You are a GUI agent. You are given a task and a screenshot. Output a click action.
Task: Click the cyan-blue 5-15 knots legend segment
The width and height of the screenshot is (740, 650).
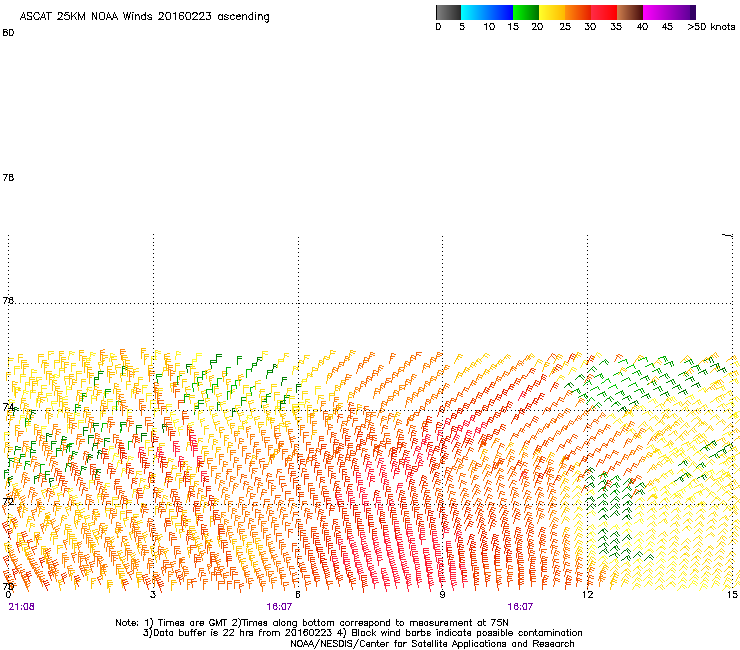point(487,12)
